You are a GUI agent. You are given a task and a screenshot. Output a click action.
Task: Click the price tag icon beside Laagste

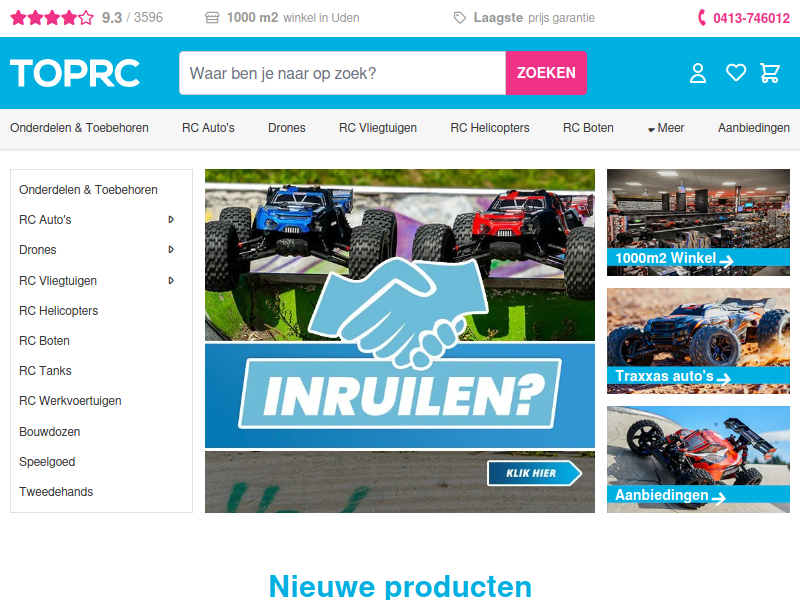tap(460, 18)
